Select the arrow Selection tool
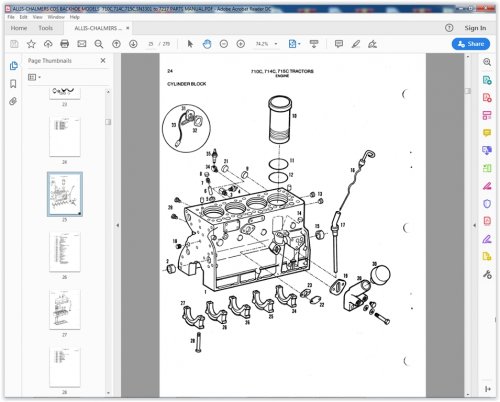Image resolution: width=500 pixels, height=402 pixels. coord(190,44)
